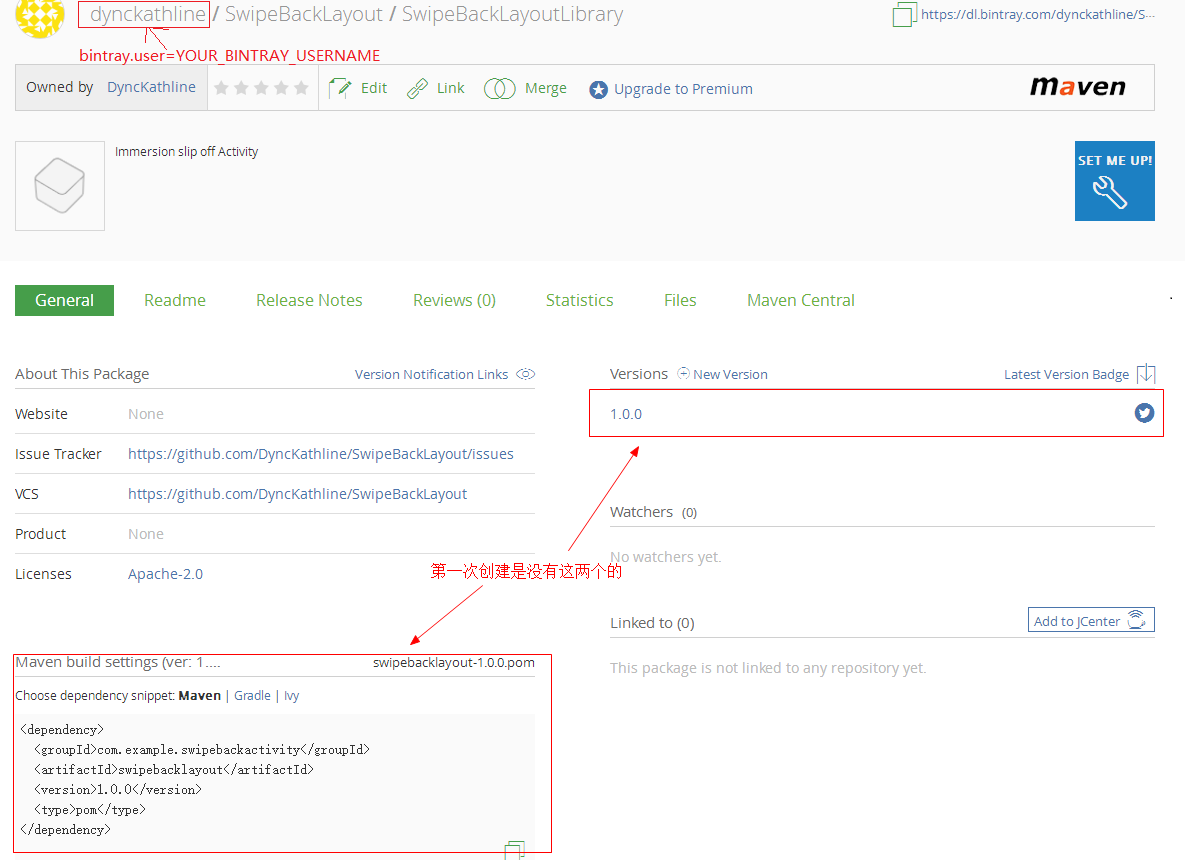Image resolution: width=1185 pixels, height=860 pixels.
Task: Click the Merge circles icon
Action: tap(500, 88)
